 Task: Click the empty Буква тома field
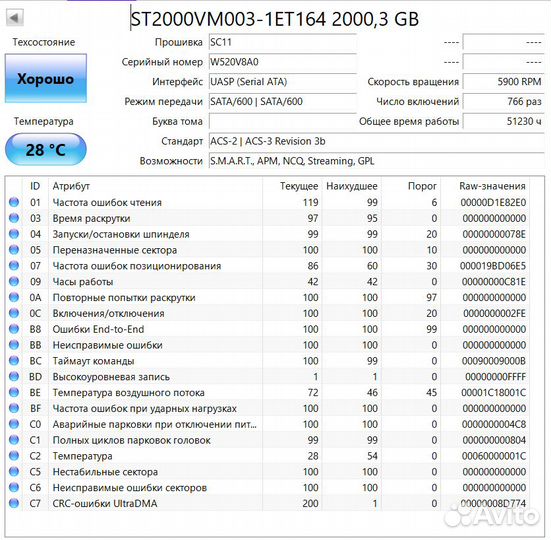tap(283, 122)
